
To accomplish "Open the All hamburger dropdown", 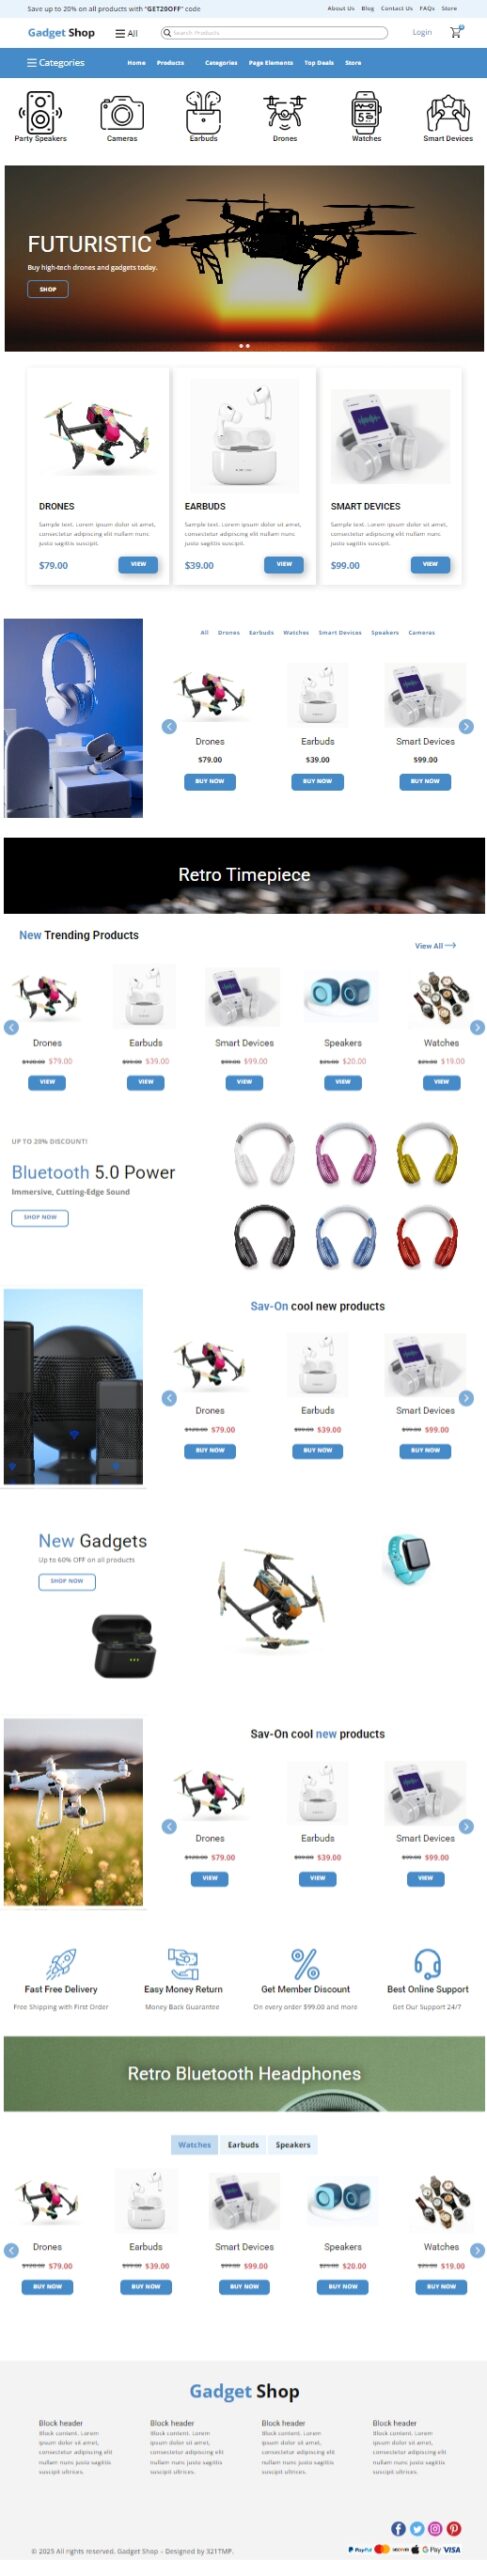I will 126,33.
